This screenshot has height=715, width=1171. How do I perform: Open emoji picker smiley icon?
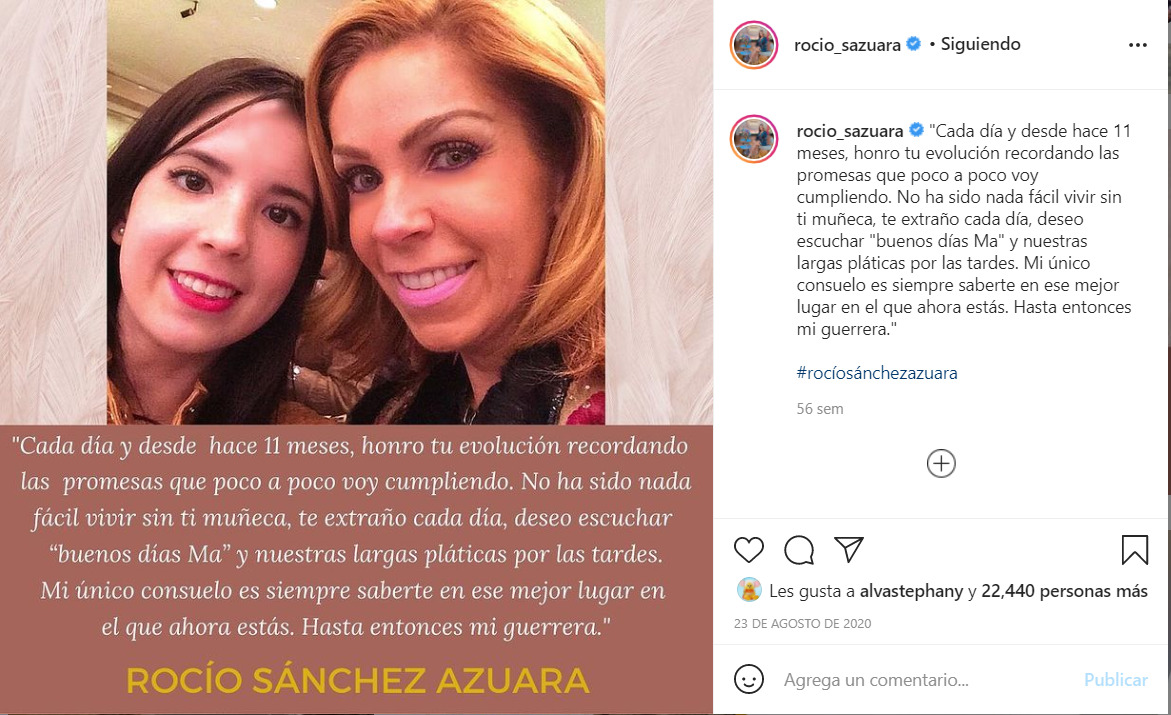748,679
